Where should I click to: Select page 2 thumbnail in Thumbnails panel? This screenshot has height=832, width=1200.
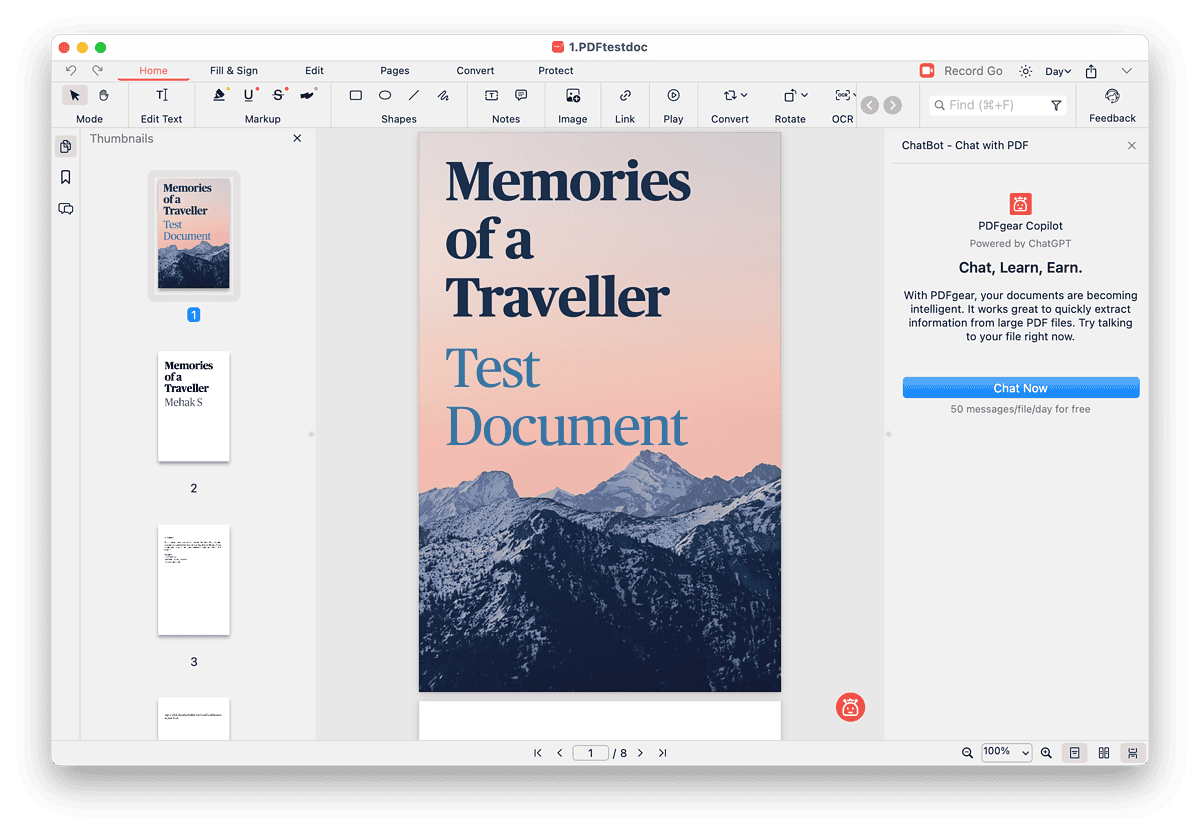click(193, 406)
